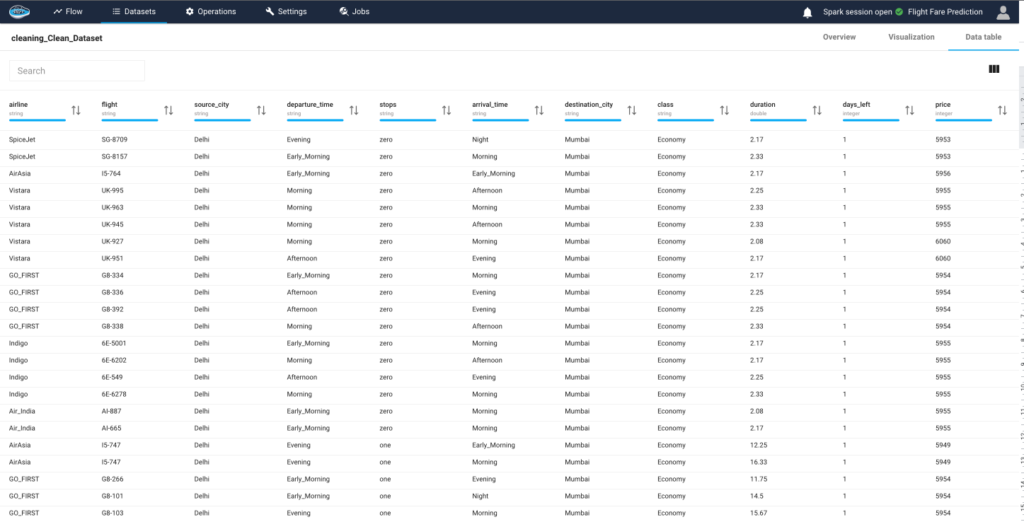Select flight cell G8-101
Viewport: 1024px width, 522px height.
click(x=112, y=497)
